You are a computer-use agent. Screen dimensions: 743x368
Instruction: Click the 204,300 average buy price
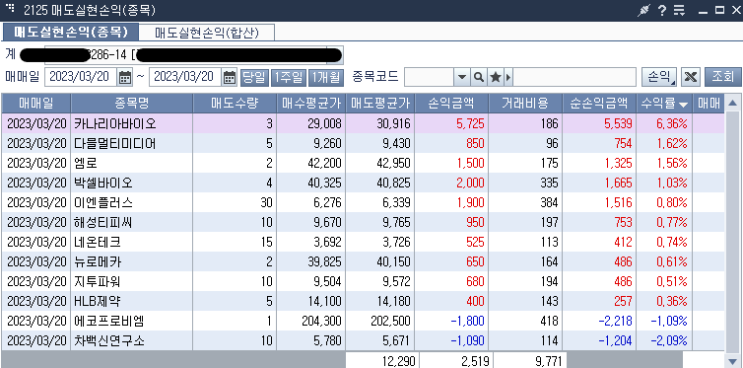click(321, 321)
